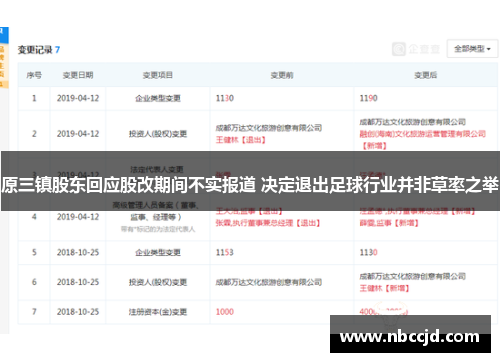Open the 全部类型 dropdown filter
Image resolution: width=500 pixels, height=362 pixels.
pos(472,49)
